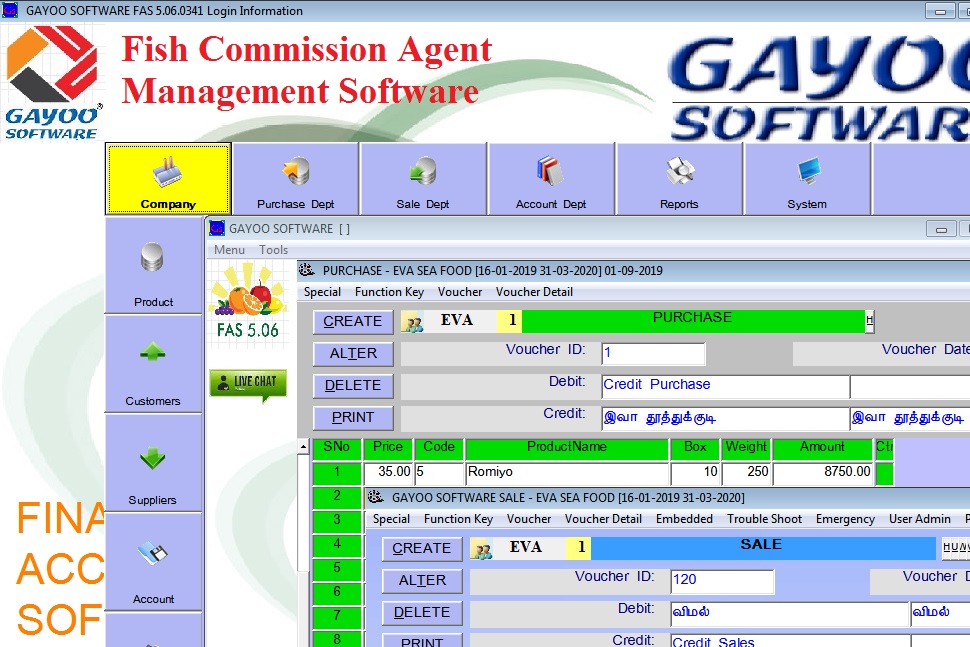This screenshot has width=970, height=647.
Task: Click the Gayoo Software logo at top-left
Action: 52,82
